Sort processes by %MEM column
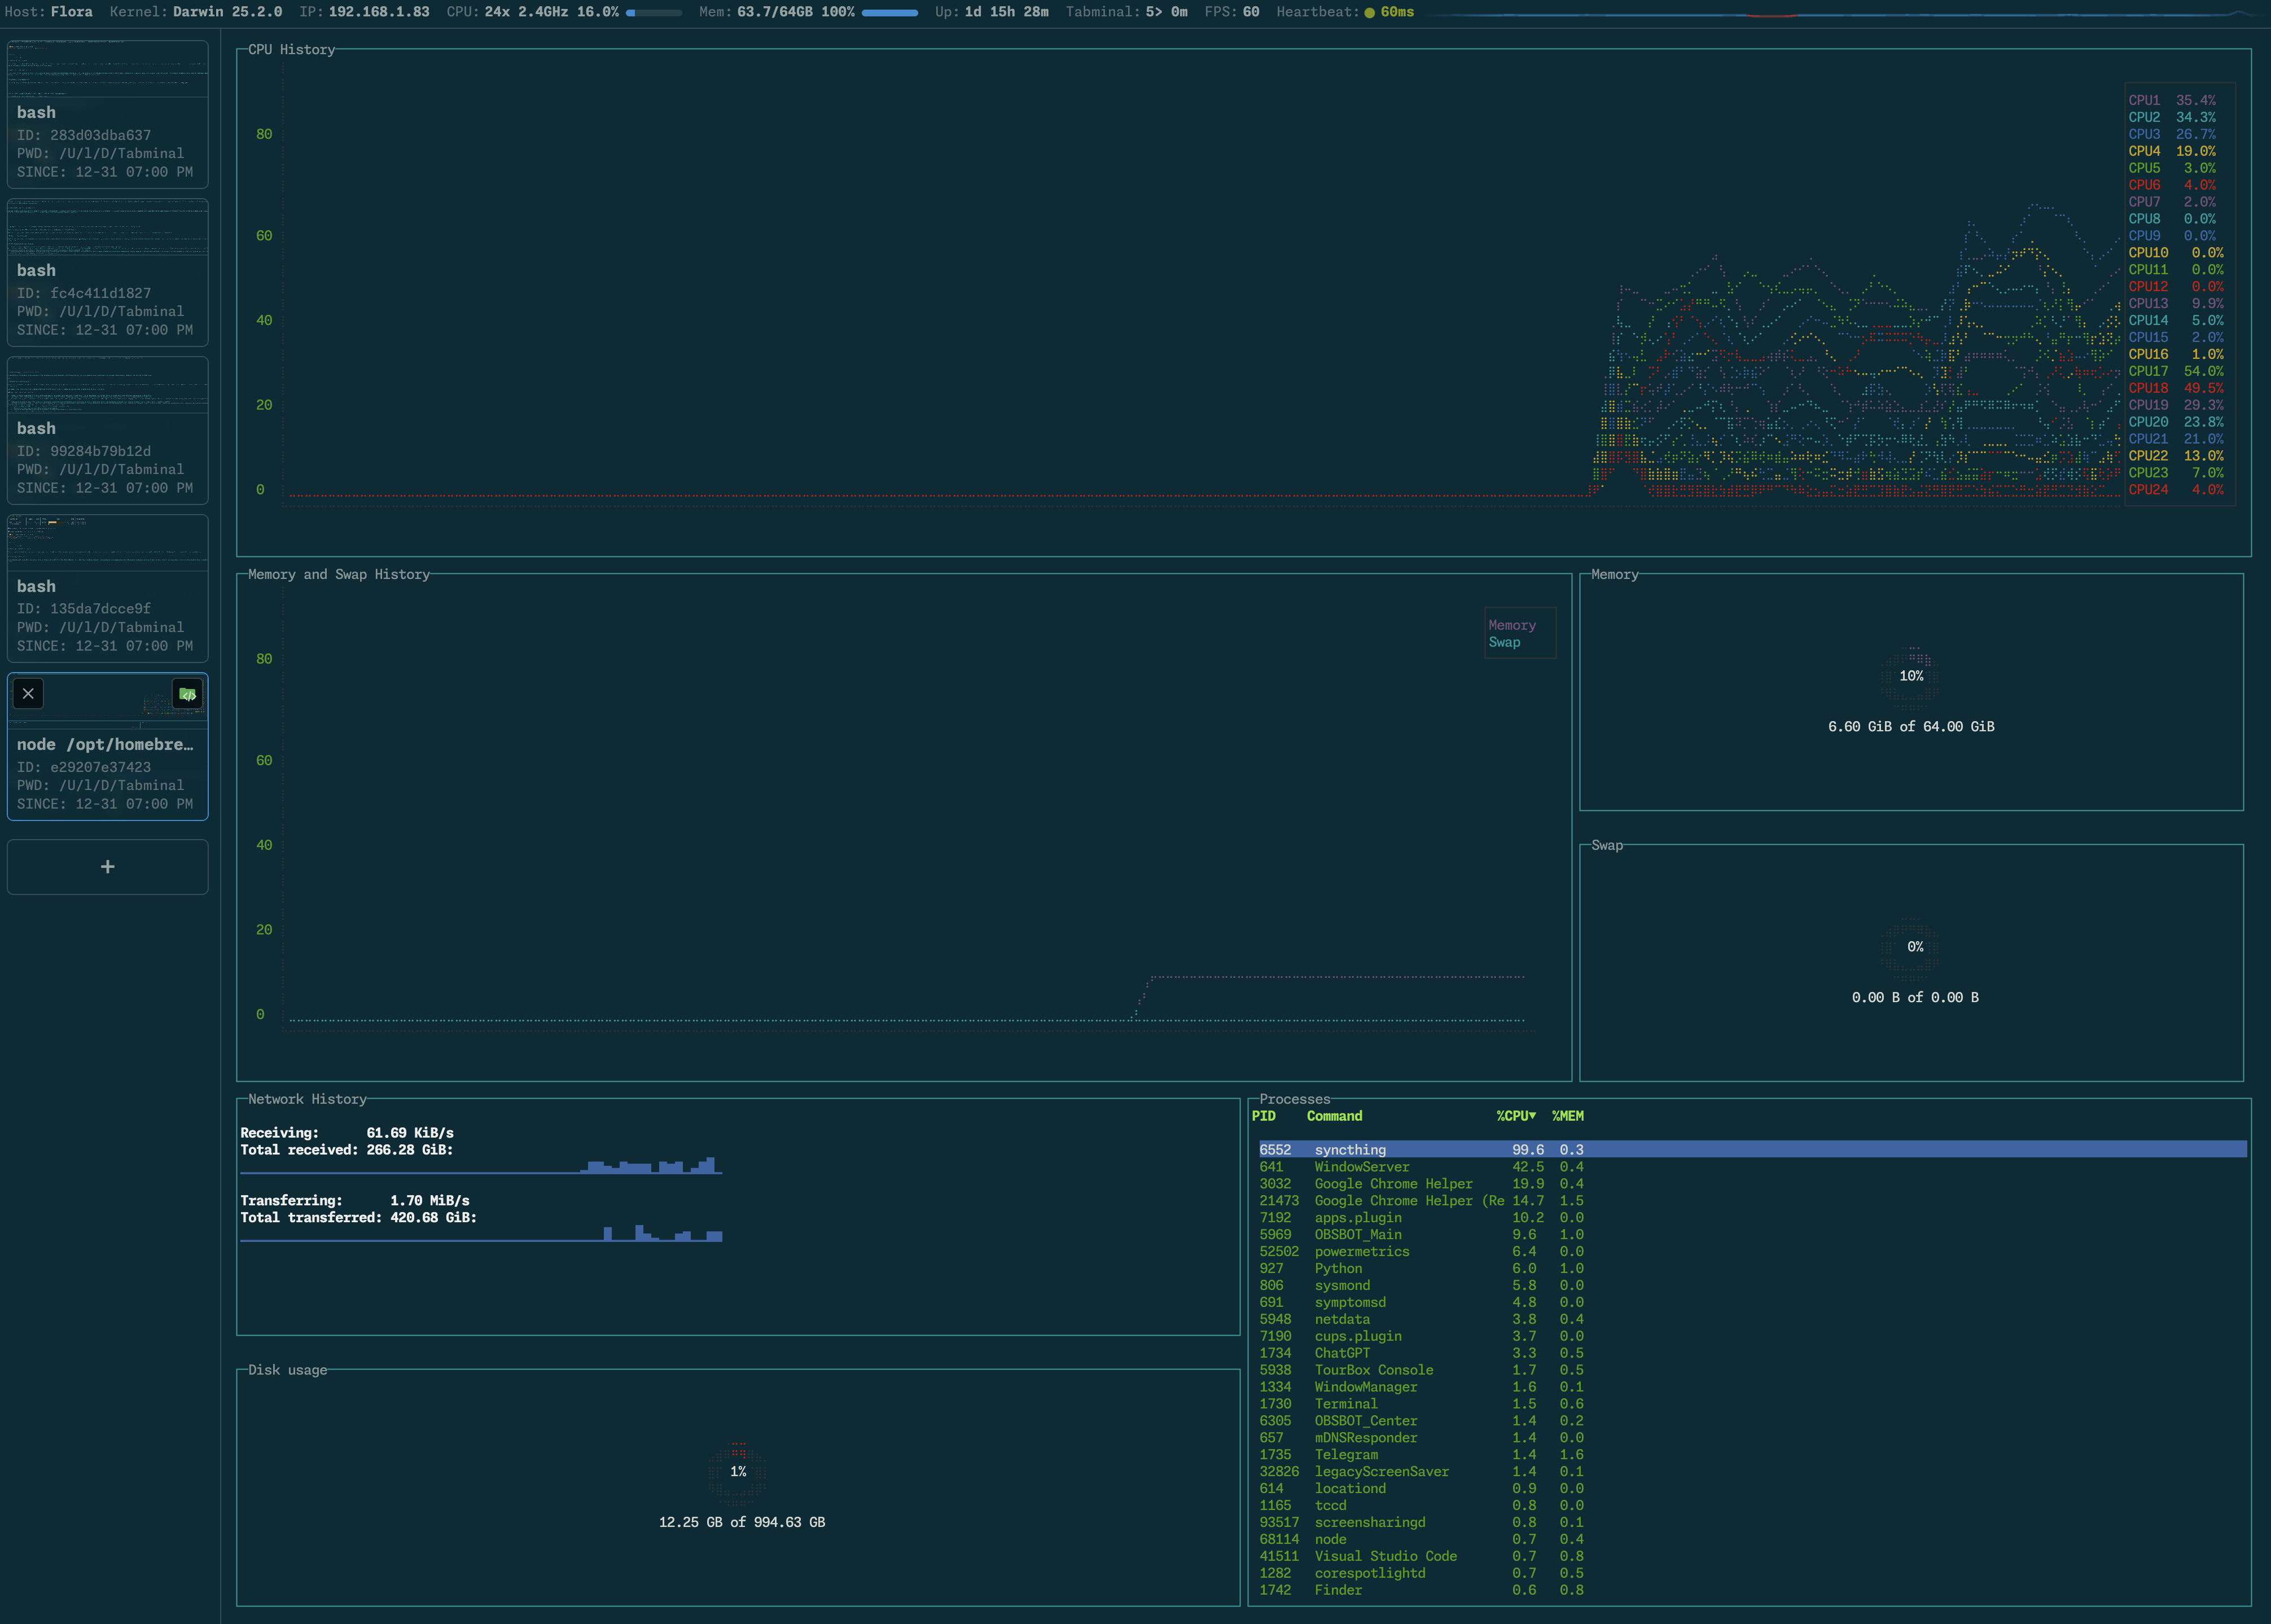Image resolution: width=2271 pixels, height=1624 pixels. point(1567,1116)
